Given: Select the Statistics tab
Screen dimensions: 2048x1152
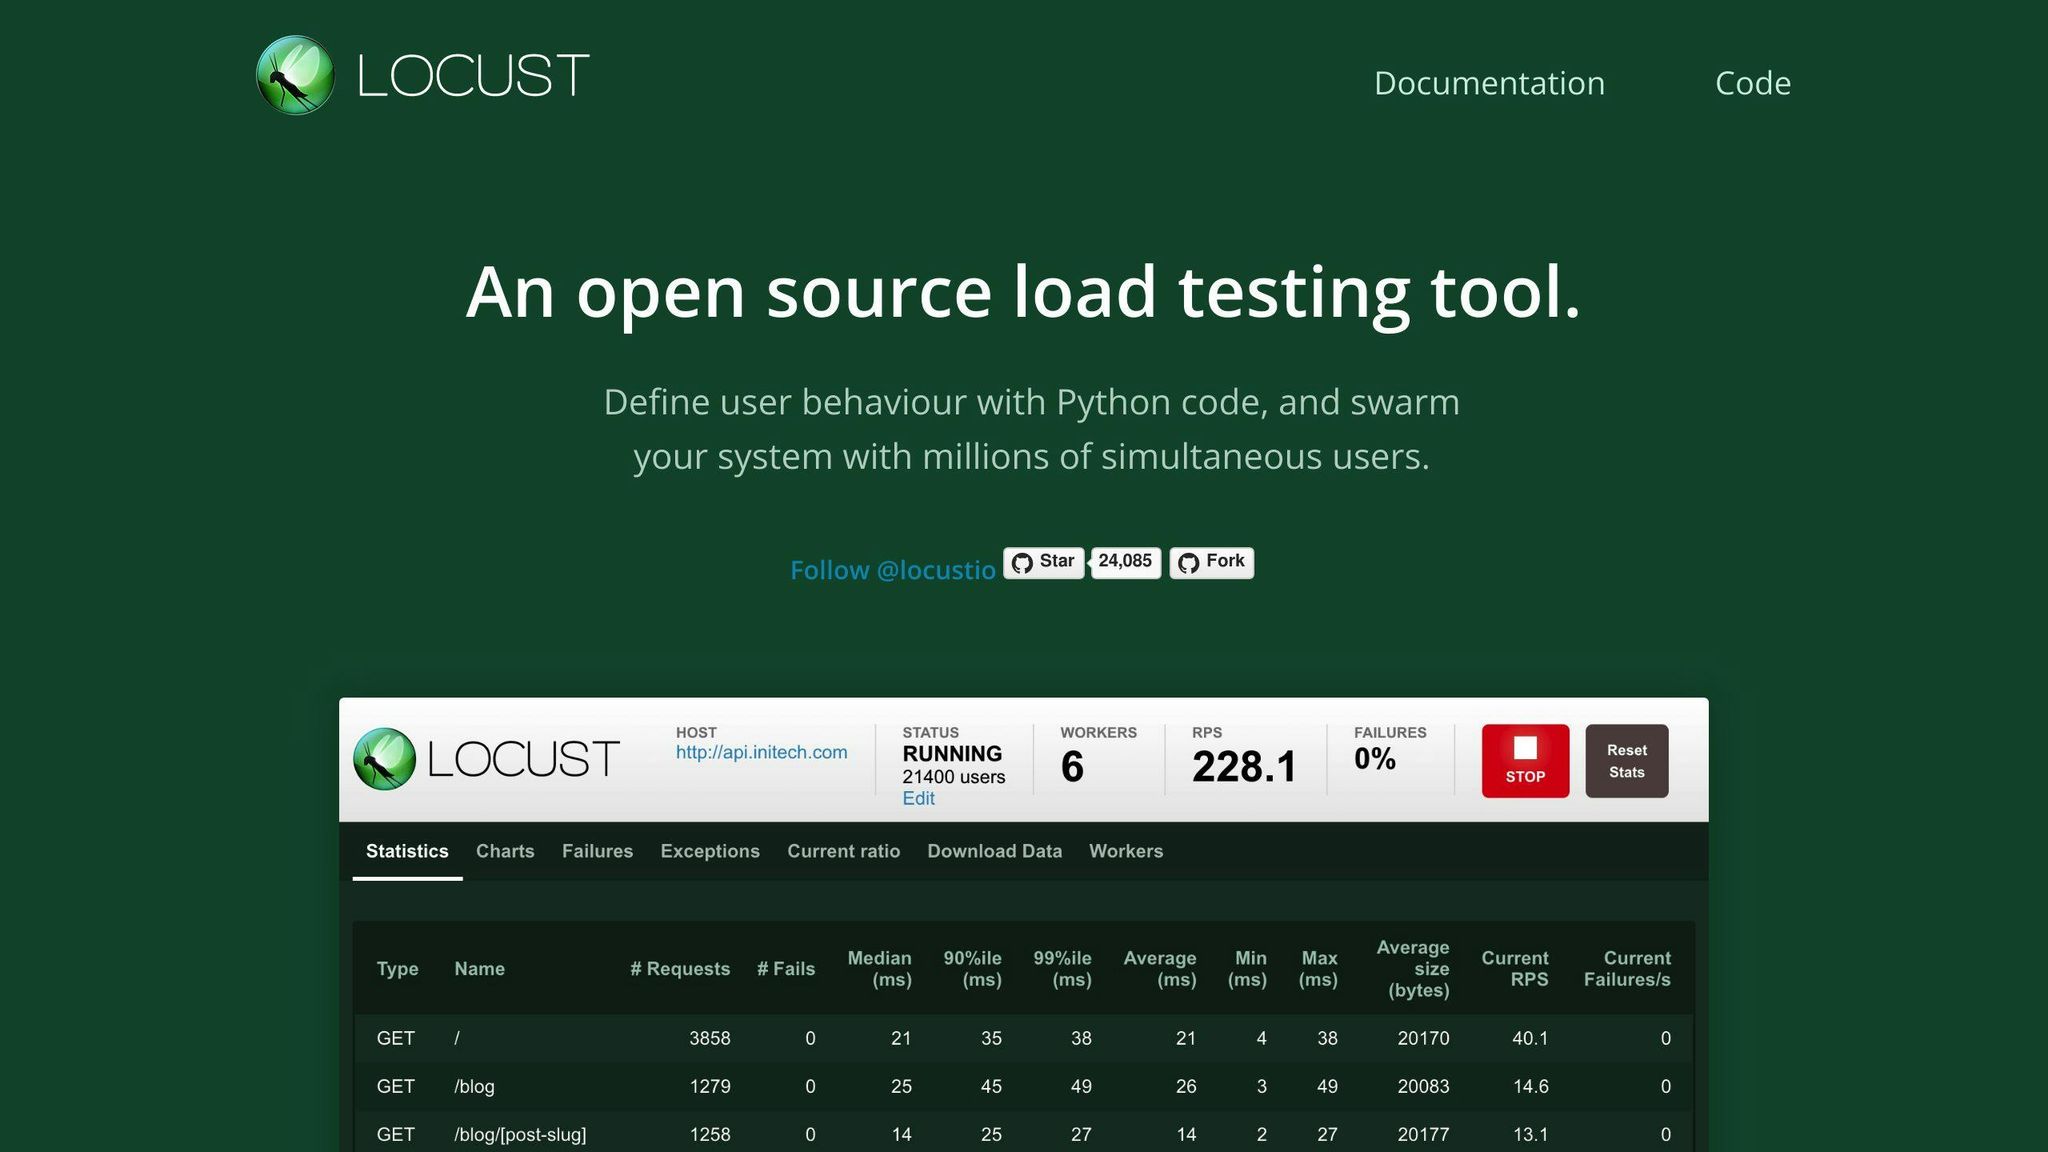Looking at the screenshot, I should click(x=407, y=851).
